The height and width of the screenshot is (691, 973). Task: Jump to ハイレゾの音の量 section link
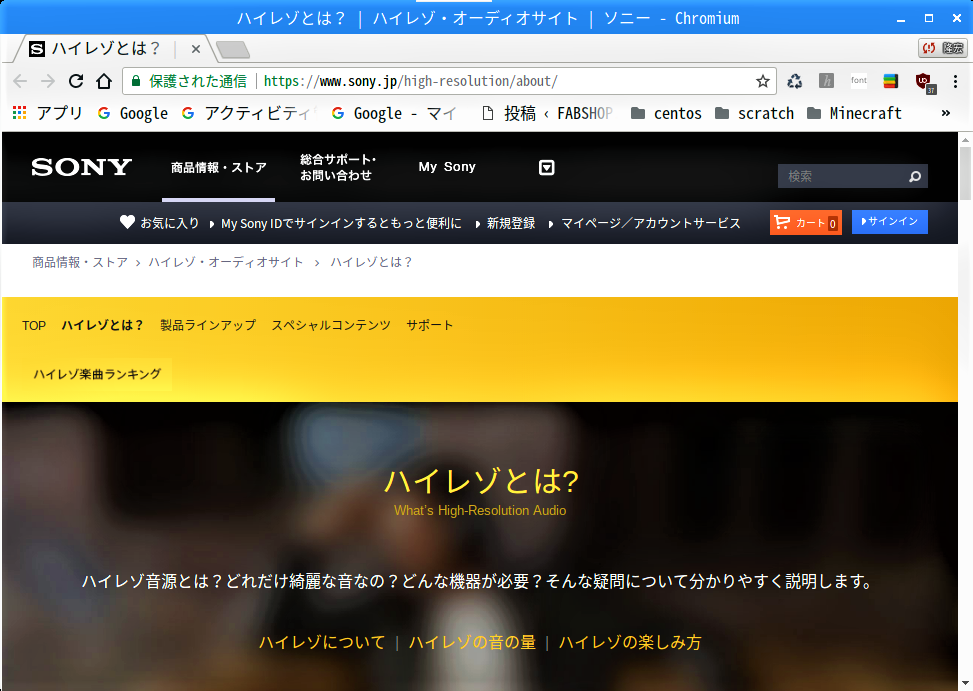(472, 642)
